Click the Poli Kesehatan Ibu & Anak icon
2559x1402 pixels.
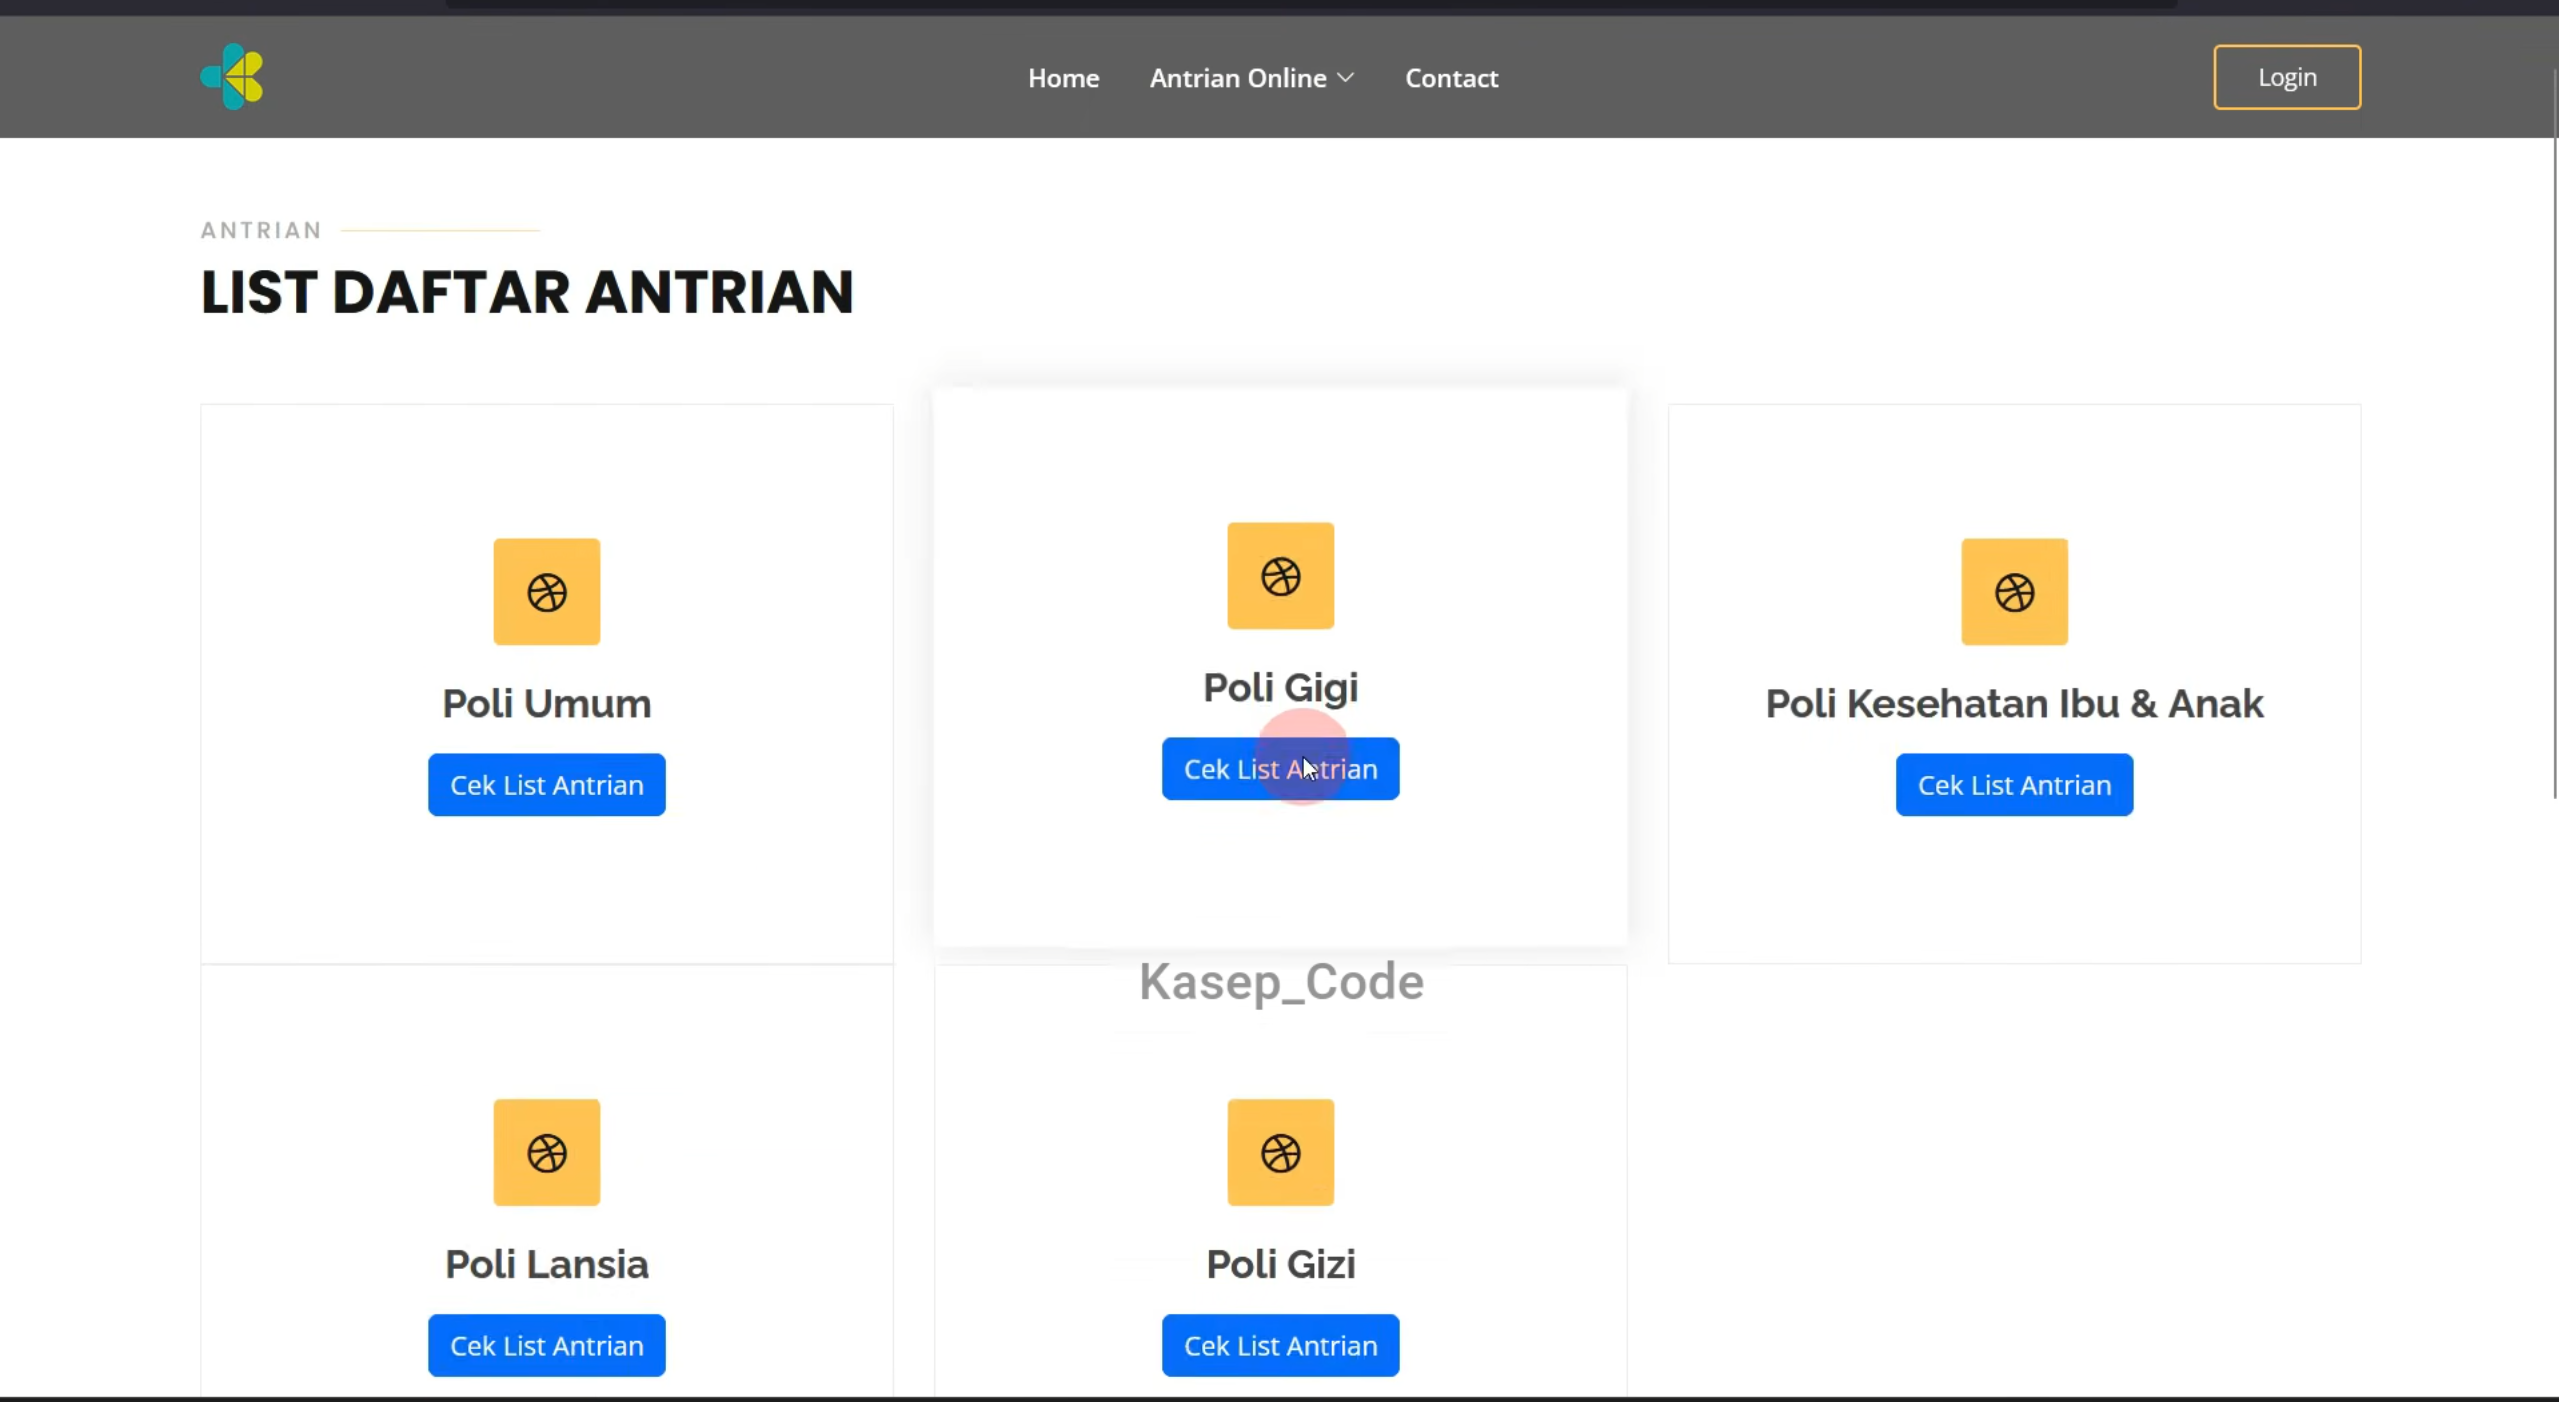[x=2014, y=592]
